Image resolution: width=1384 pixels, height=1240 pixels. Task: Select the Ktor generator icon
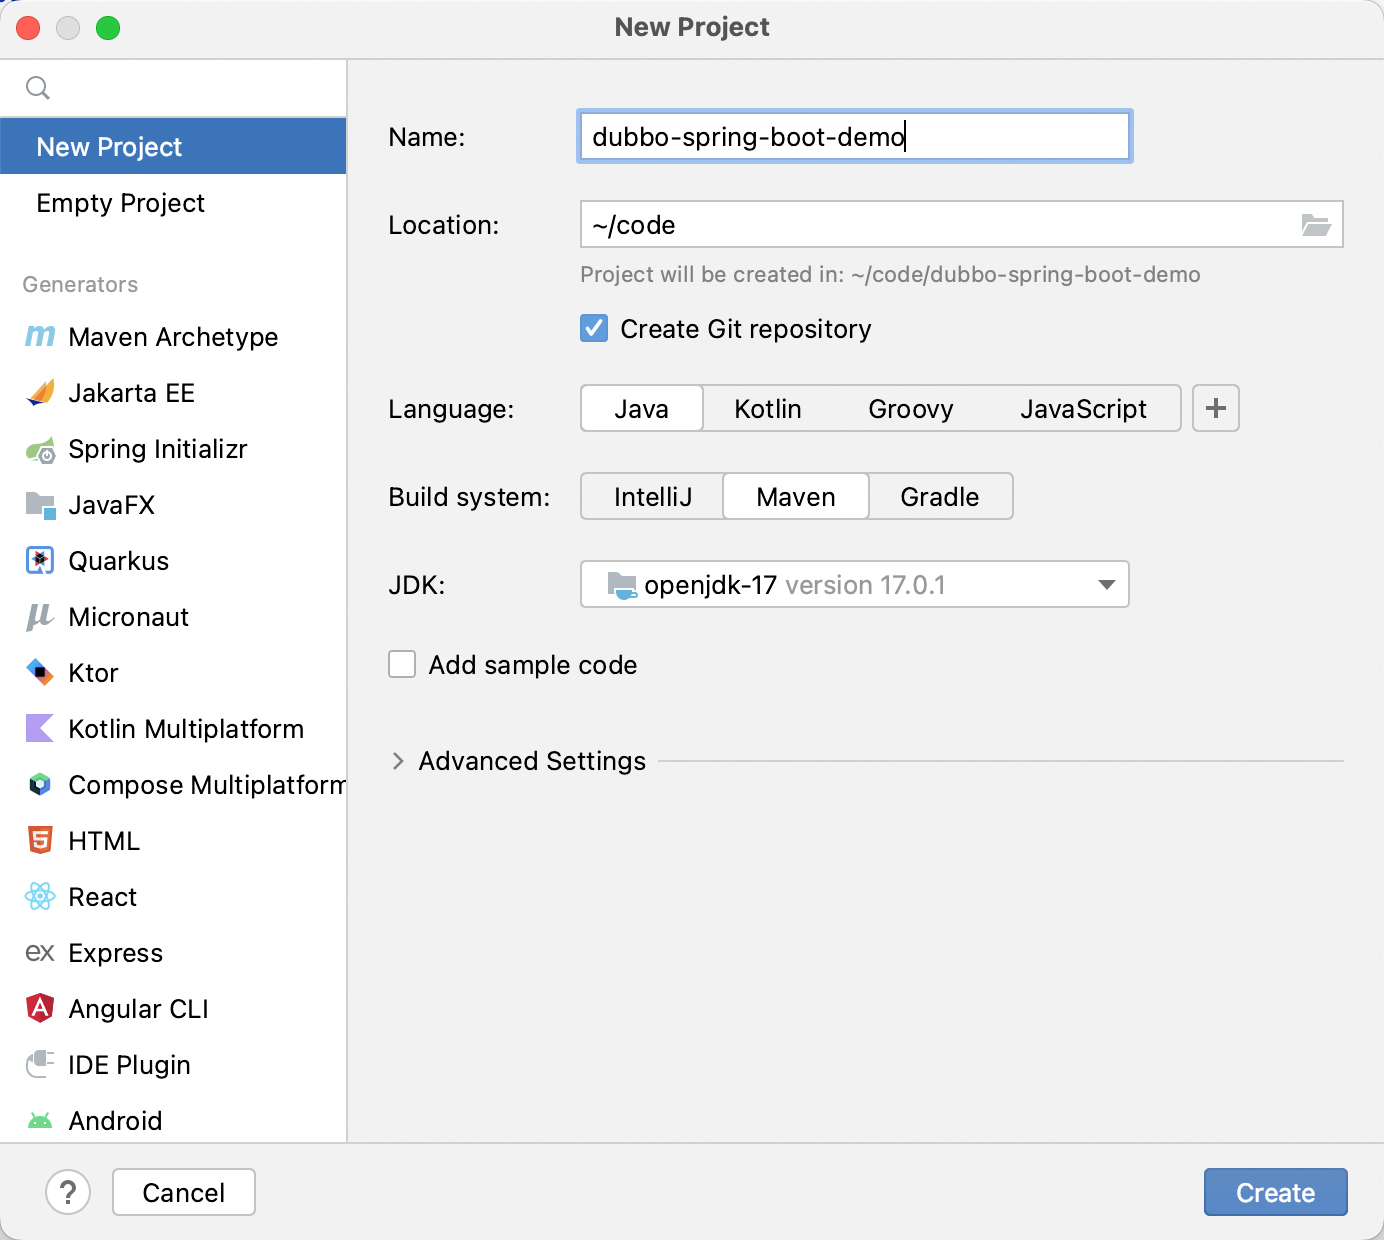(40, 673)
